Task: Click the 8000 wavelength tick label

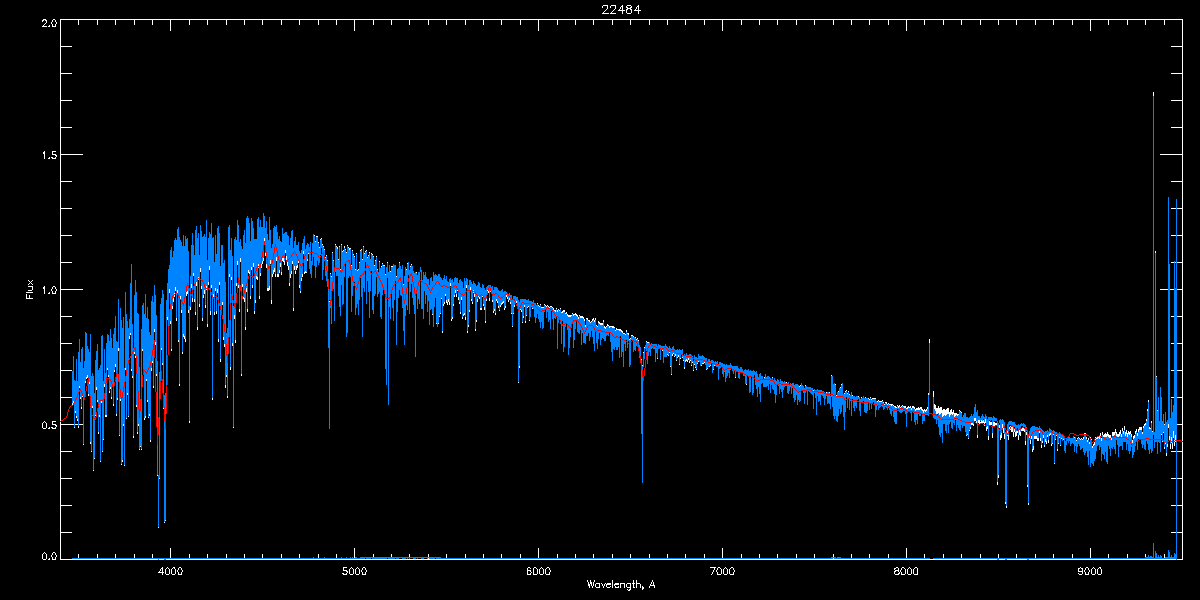Action: tap(906, 572)
